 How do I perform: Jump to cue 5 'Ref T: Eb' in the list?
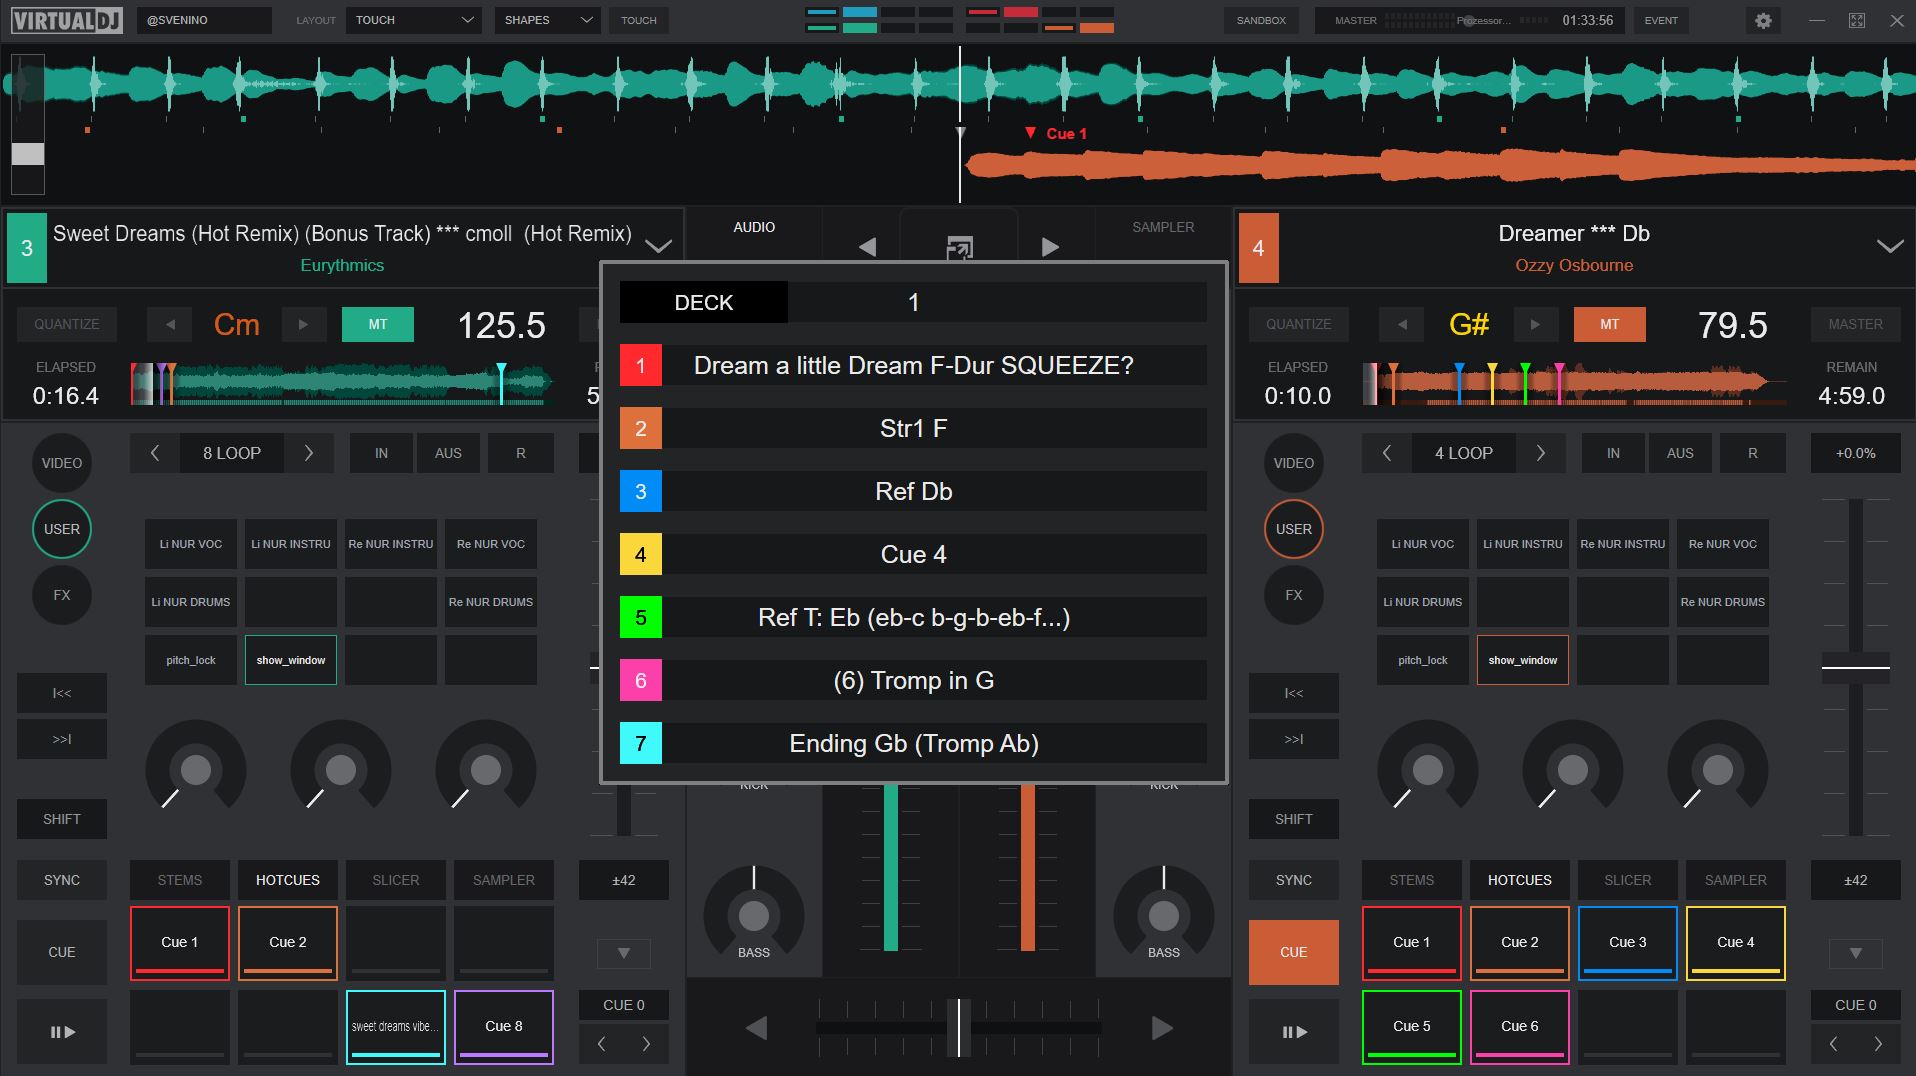click(x=913, y=617)
